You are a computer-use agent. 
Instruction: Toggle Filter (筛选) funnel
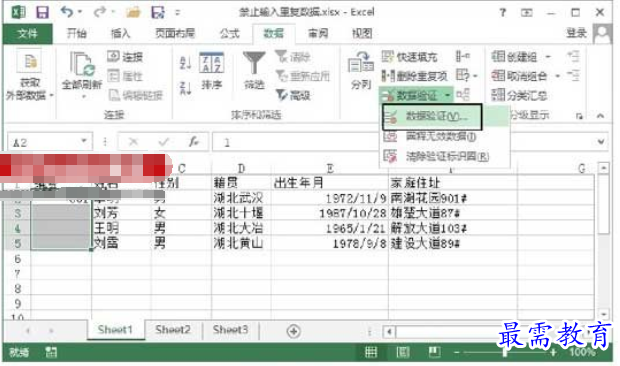pos(254,71)
